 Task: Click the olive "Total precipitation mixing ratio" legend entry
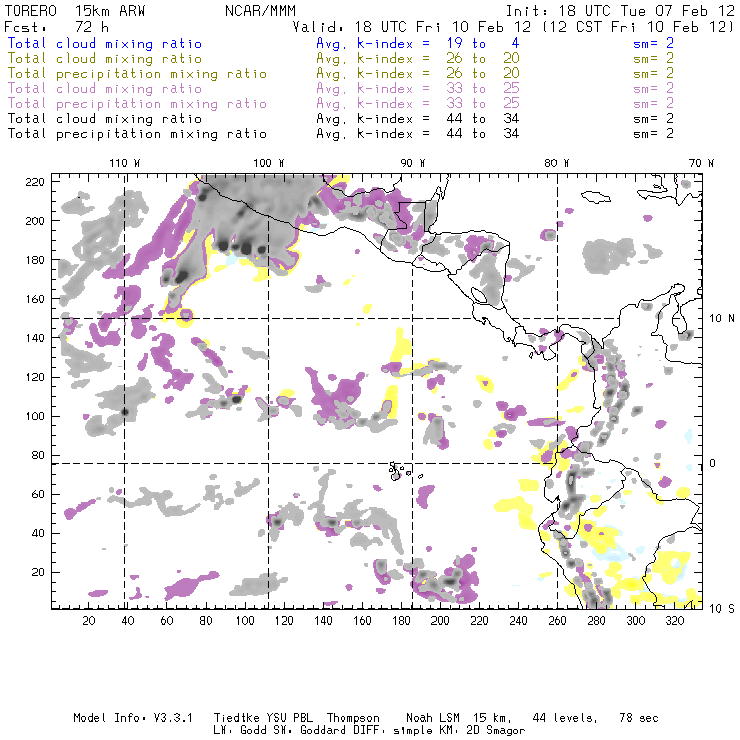137,74
